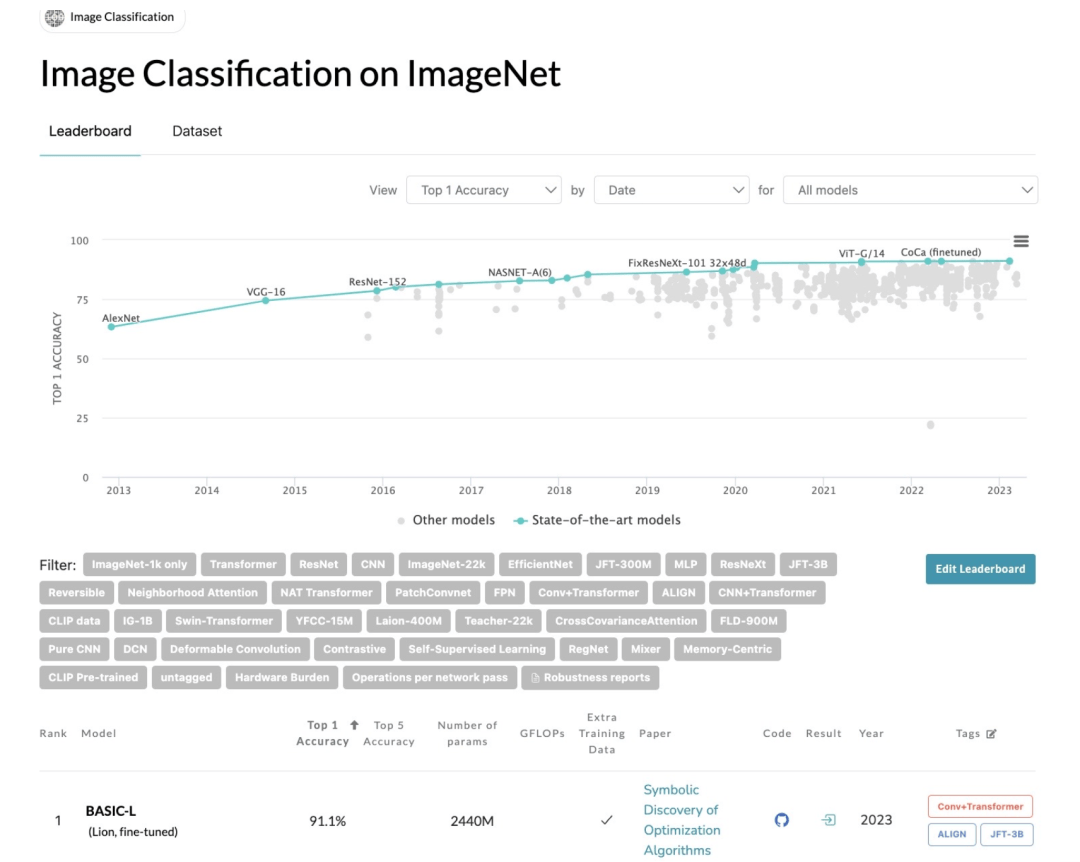Click the edit tags pencil icon

point(991,734)
